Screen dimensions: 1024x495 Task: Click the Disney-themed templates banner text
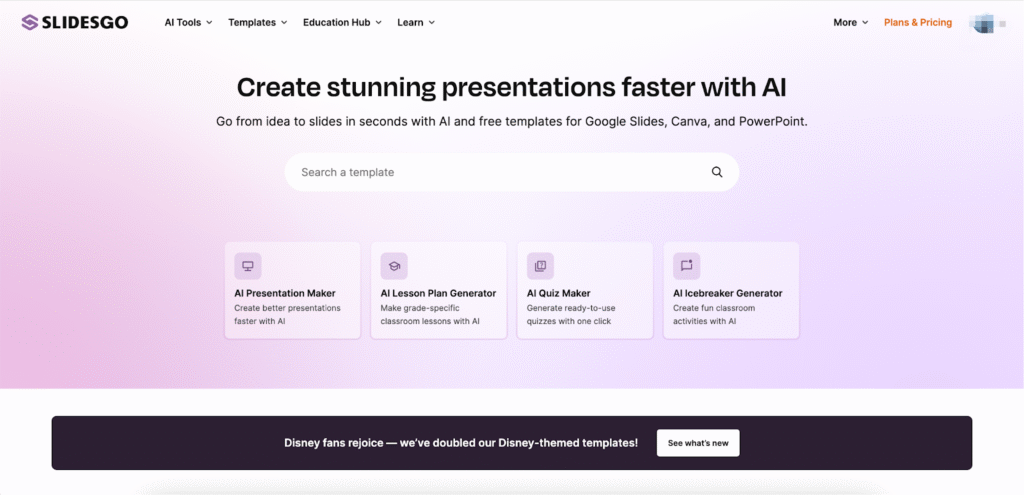(x=460, y=443)
